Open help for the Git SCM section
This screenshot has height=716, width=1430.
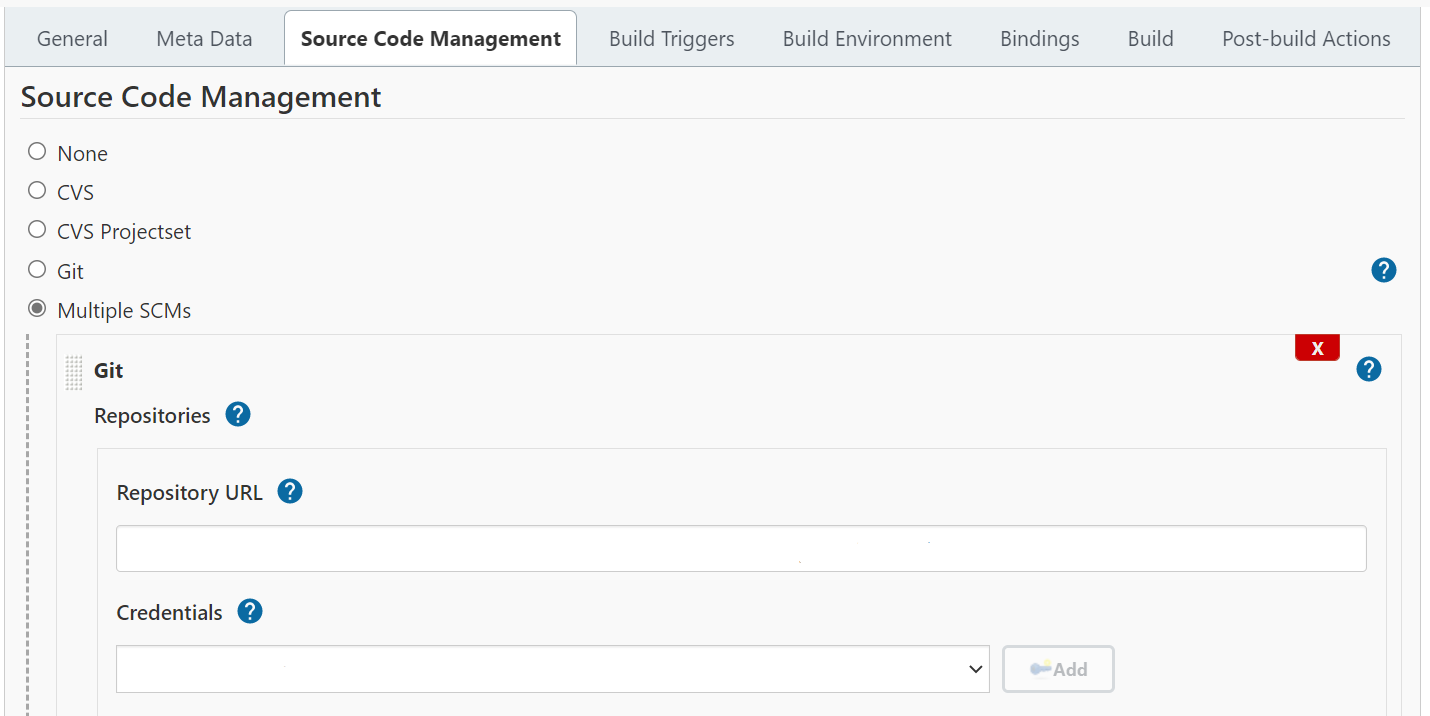click(1368, 370)
